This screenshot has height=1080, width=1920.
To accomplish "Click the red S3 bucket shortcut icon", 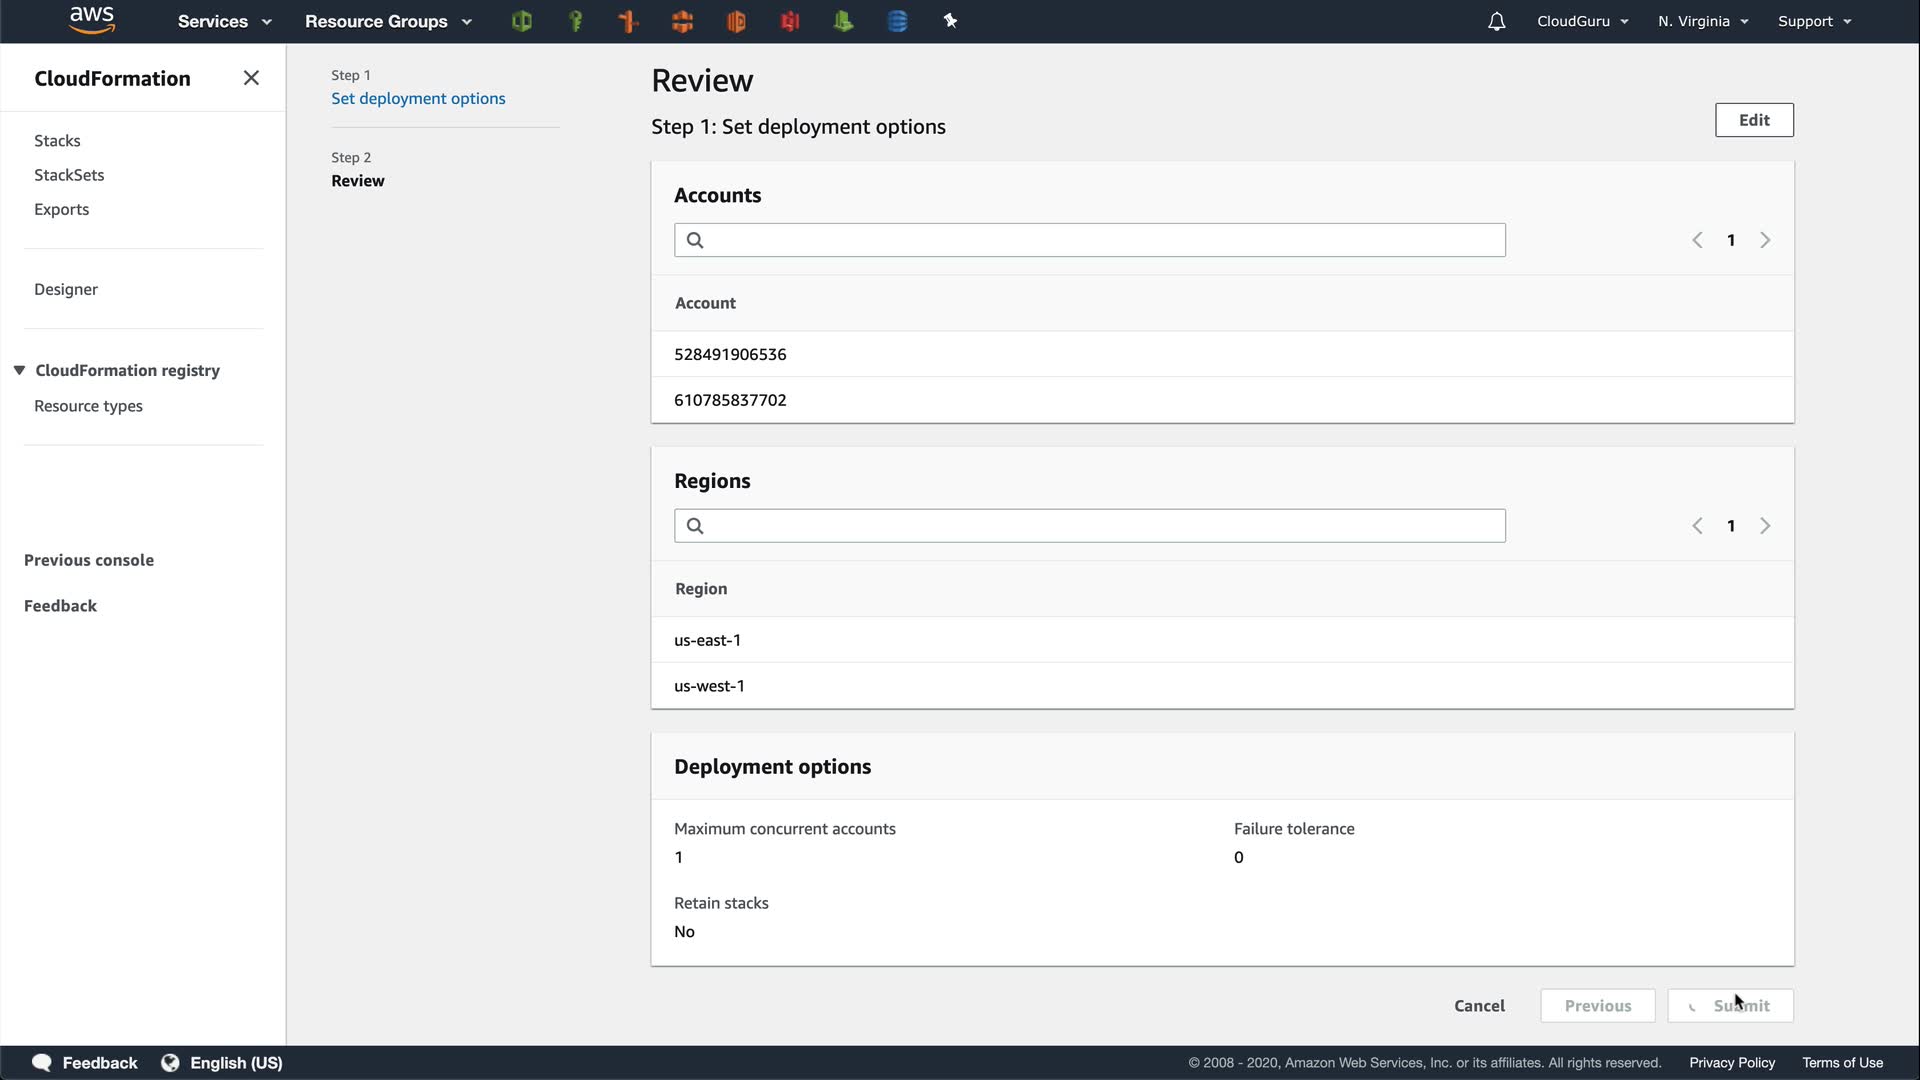I will [x=790, y=21].
